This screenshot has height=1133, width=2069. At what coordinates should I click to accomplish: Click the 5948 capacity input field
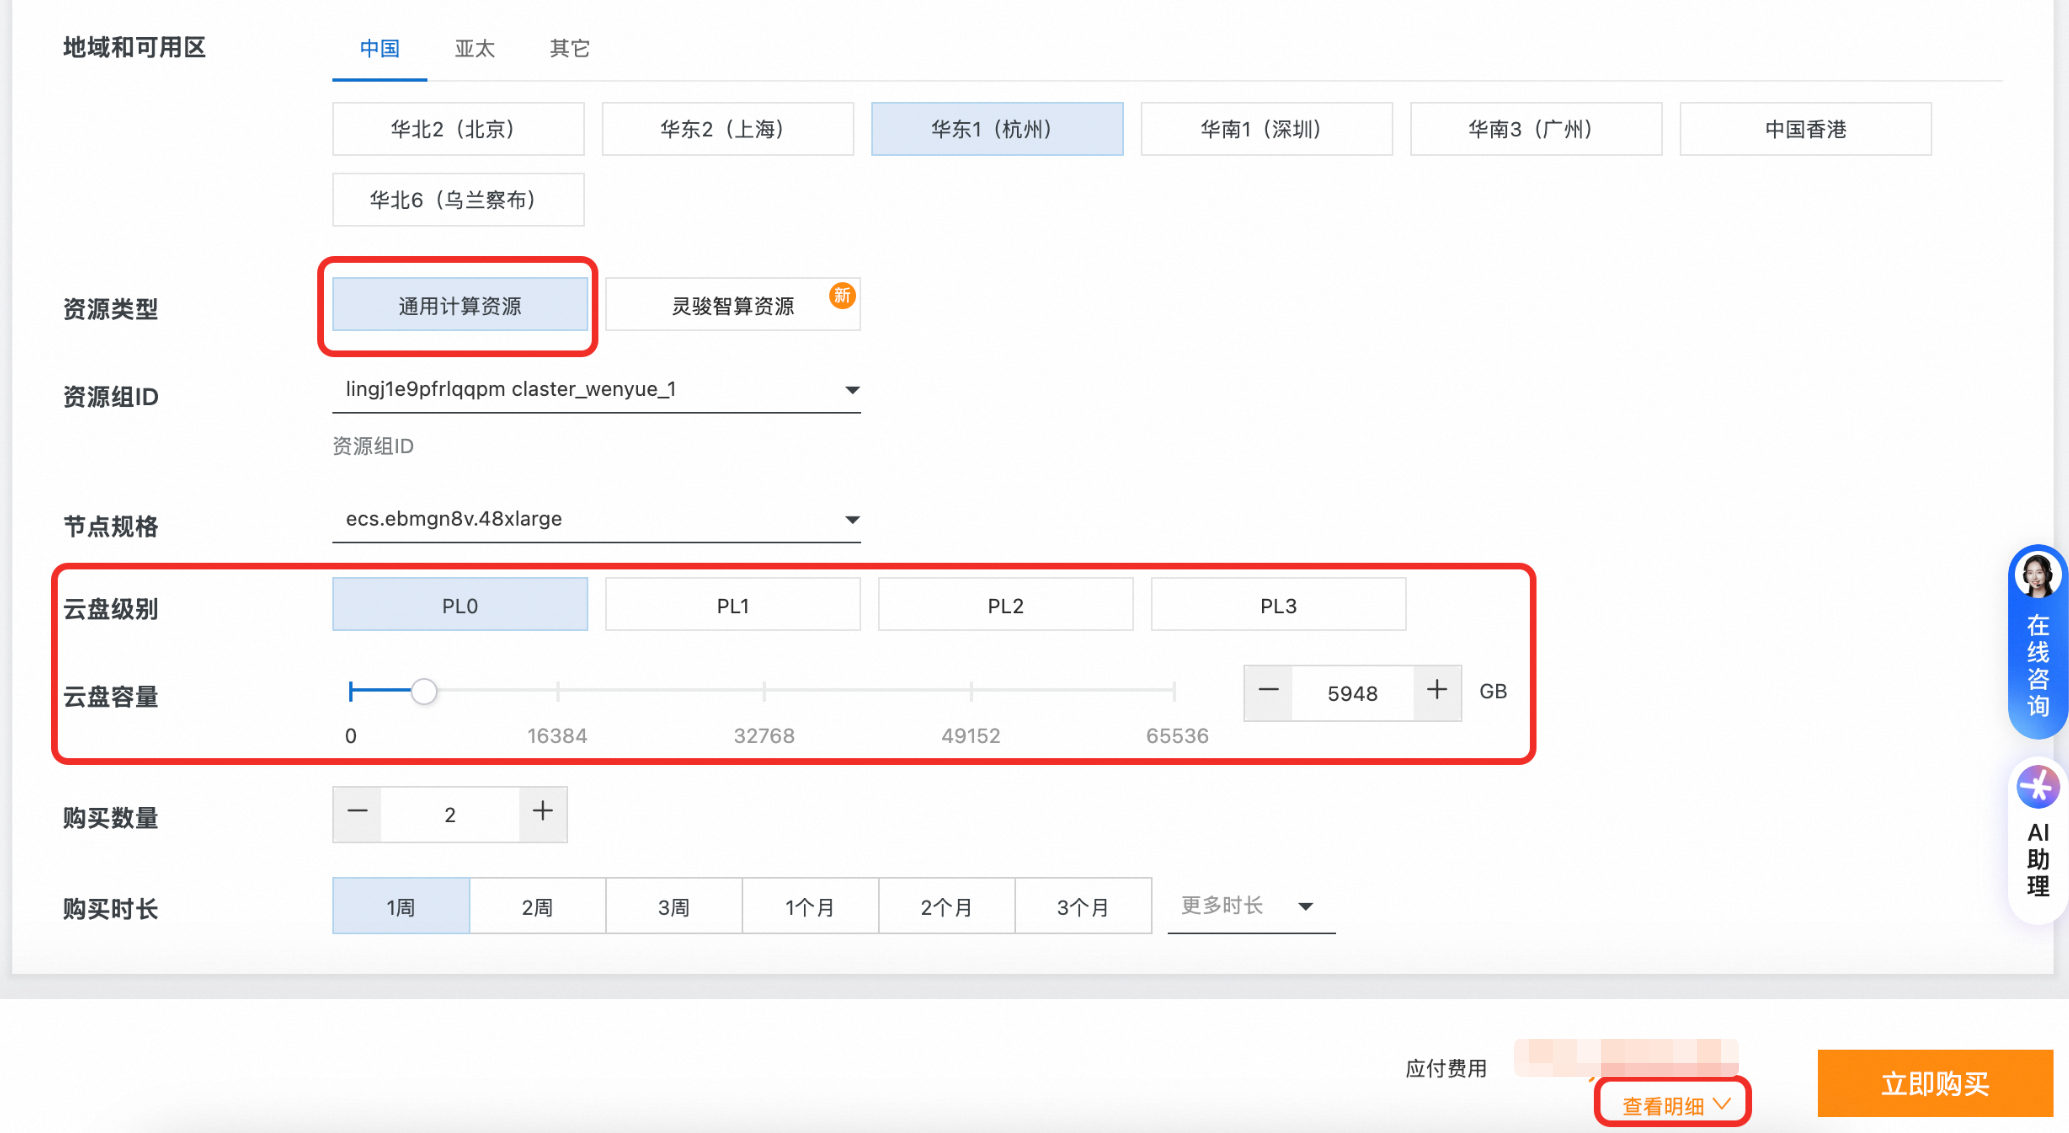coord(1352,694)
